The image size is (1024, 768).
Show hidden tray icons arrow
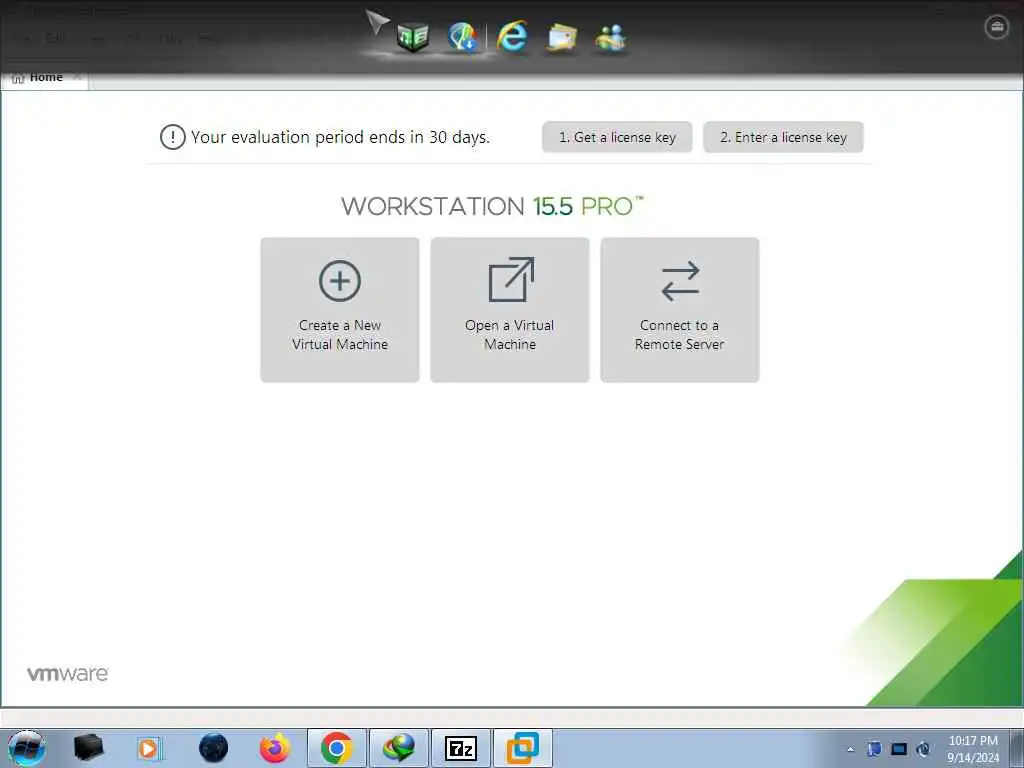coord(850,749)
